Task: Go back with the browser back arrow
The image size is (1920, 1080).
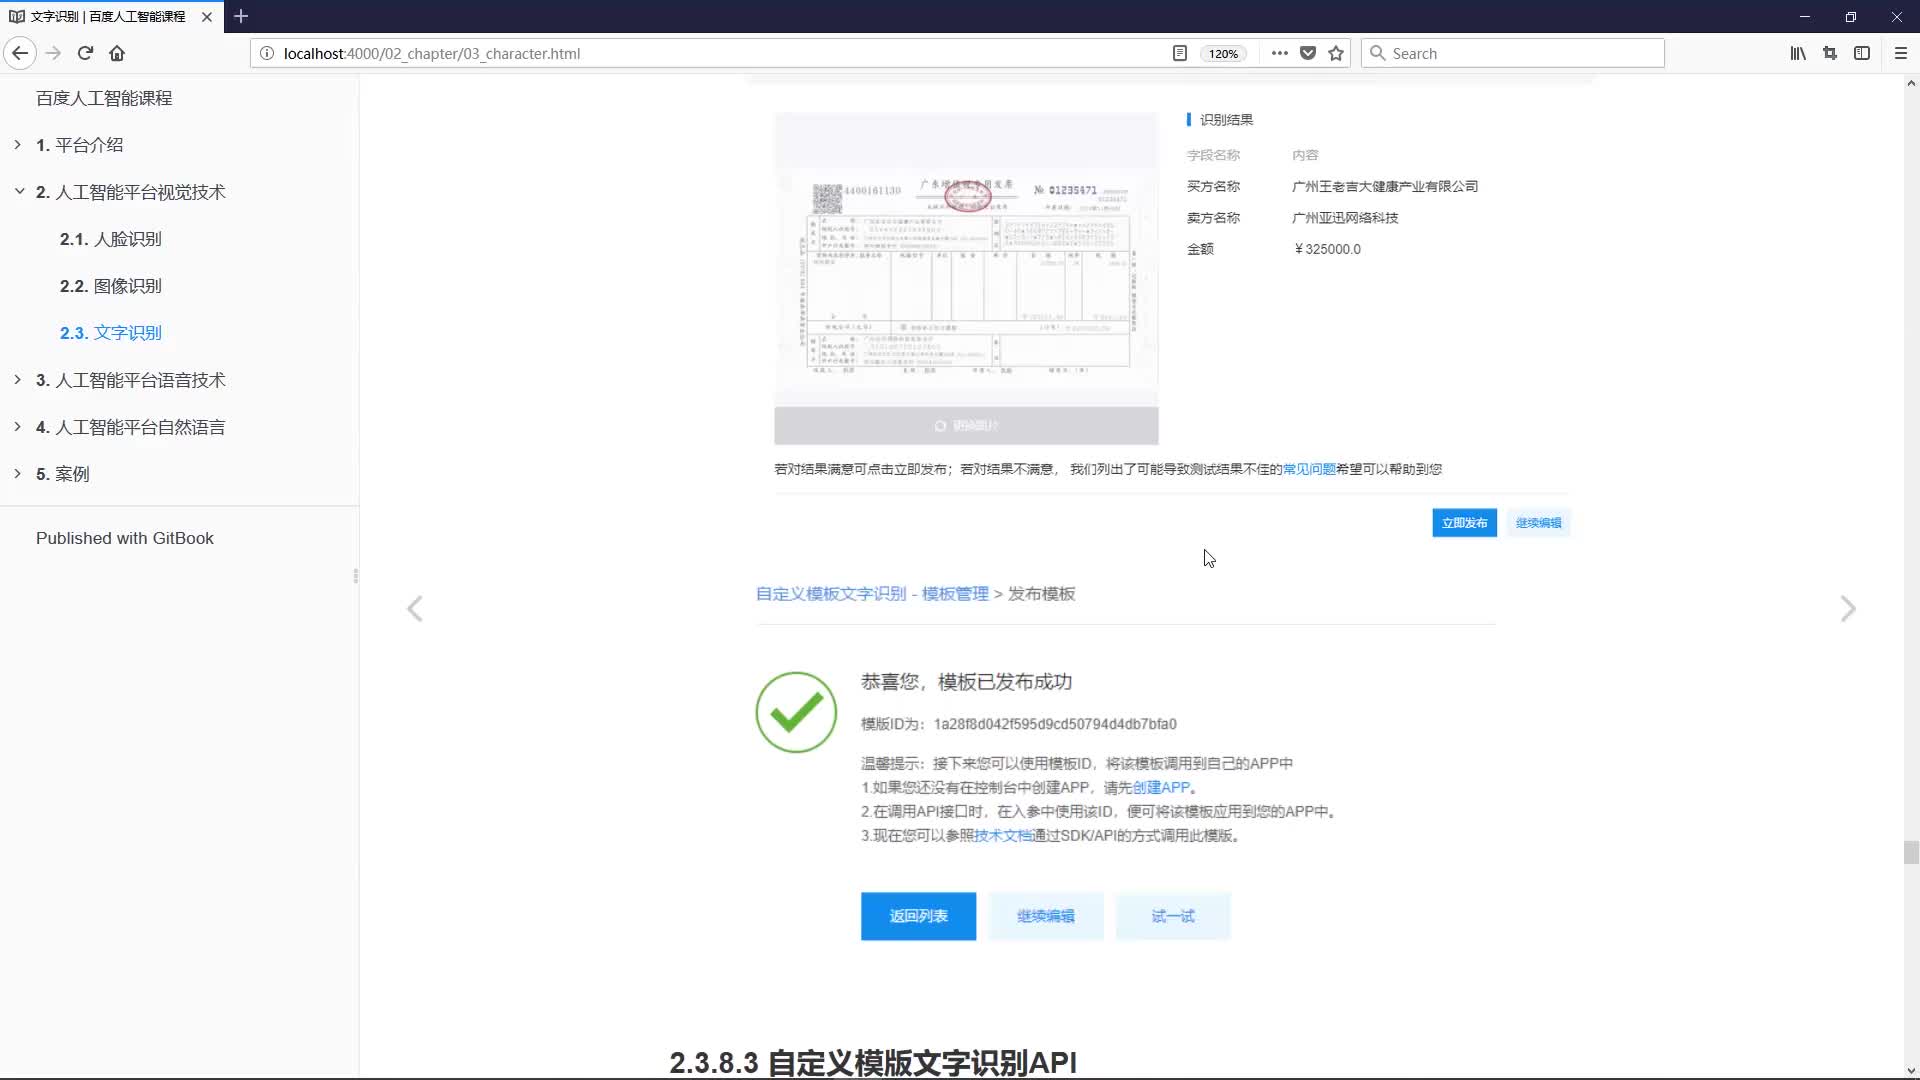Action: pyautogui.click(x=20, y=53)
